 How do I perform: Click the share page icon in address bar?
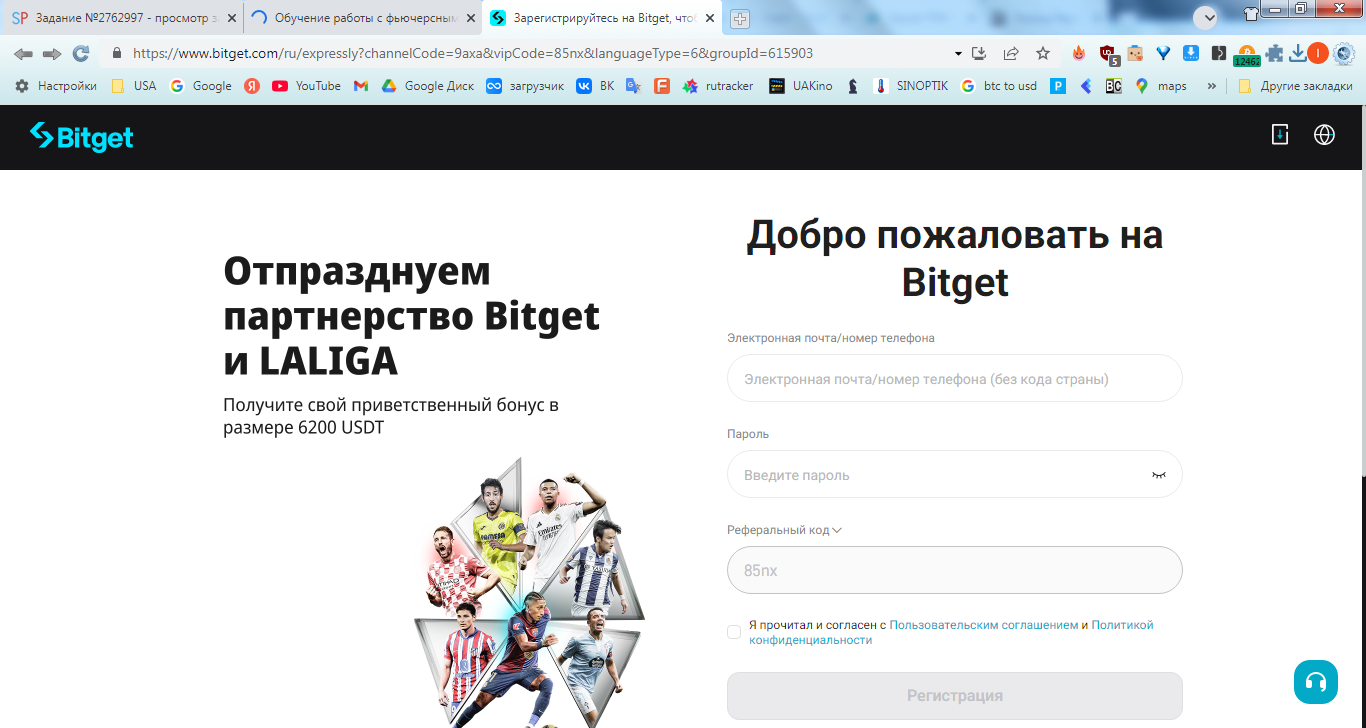[x=1011, y=54]
